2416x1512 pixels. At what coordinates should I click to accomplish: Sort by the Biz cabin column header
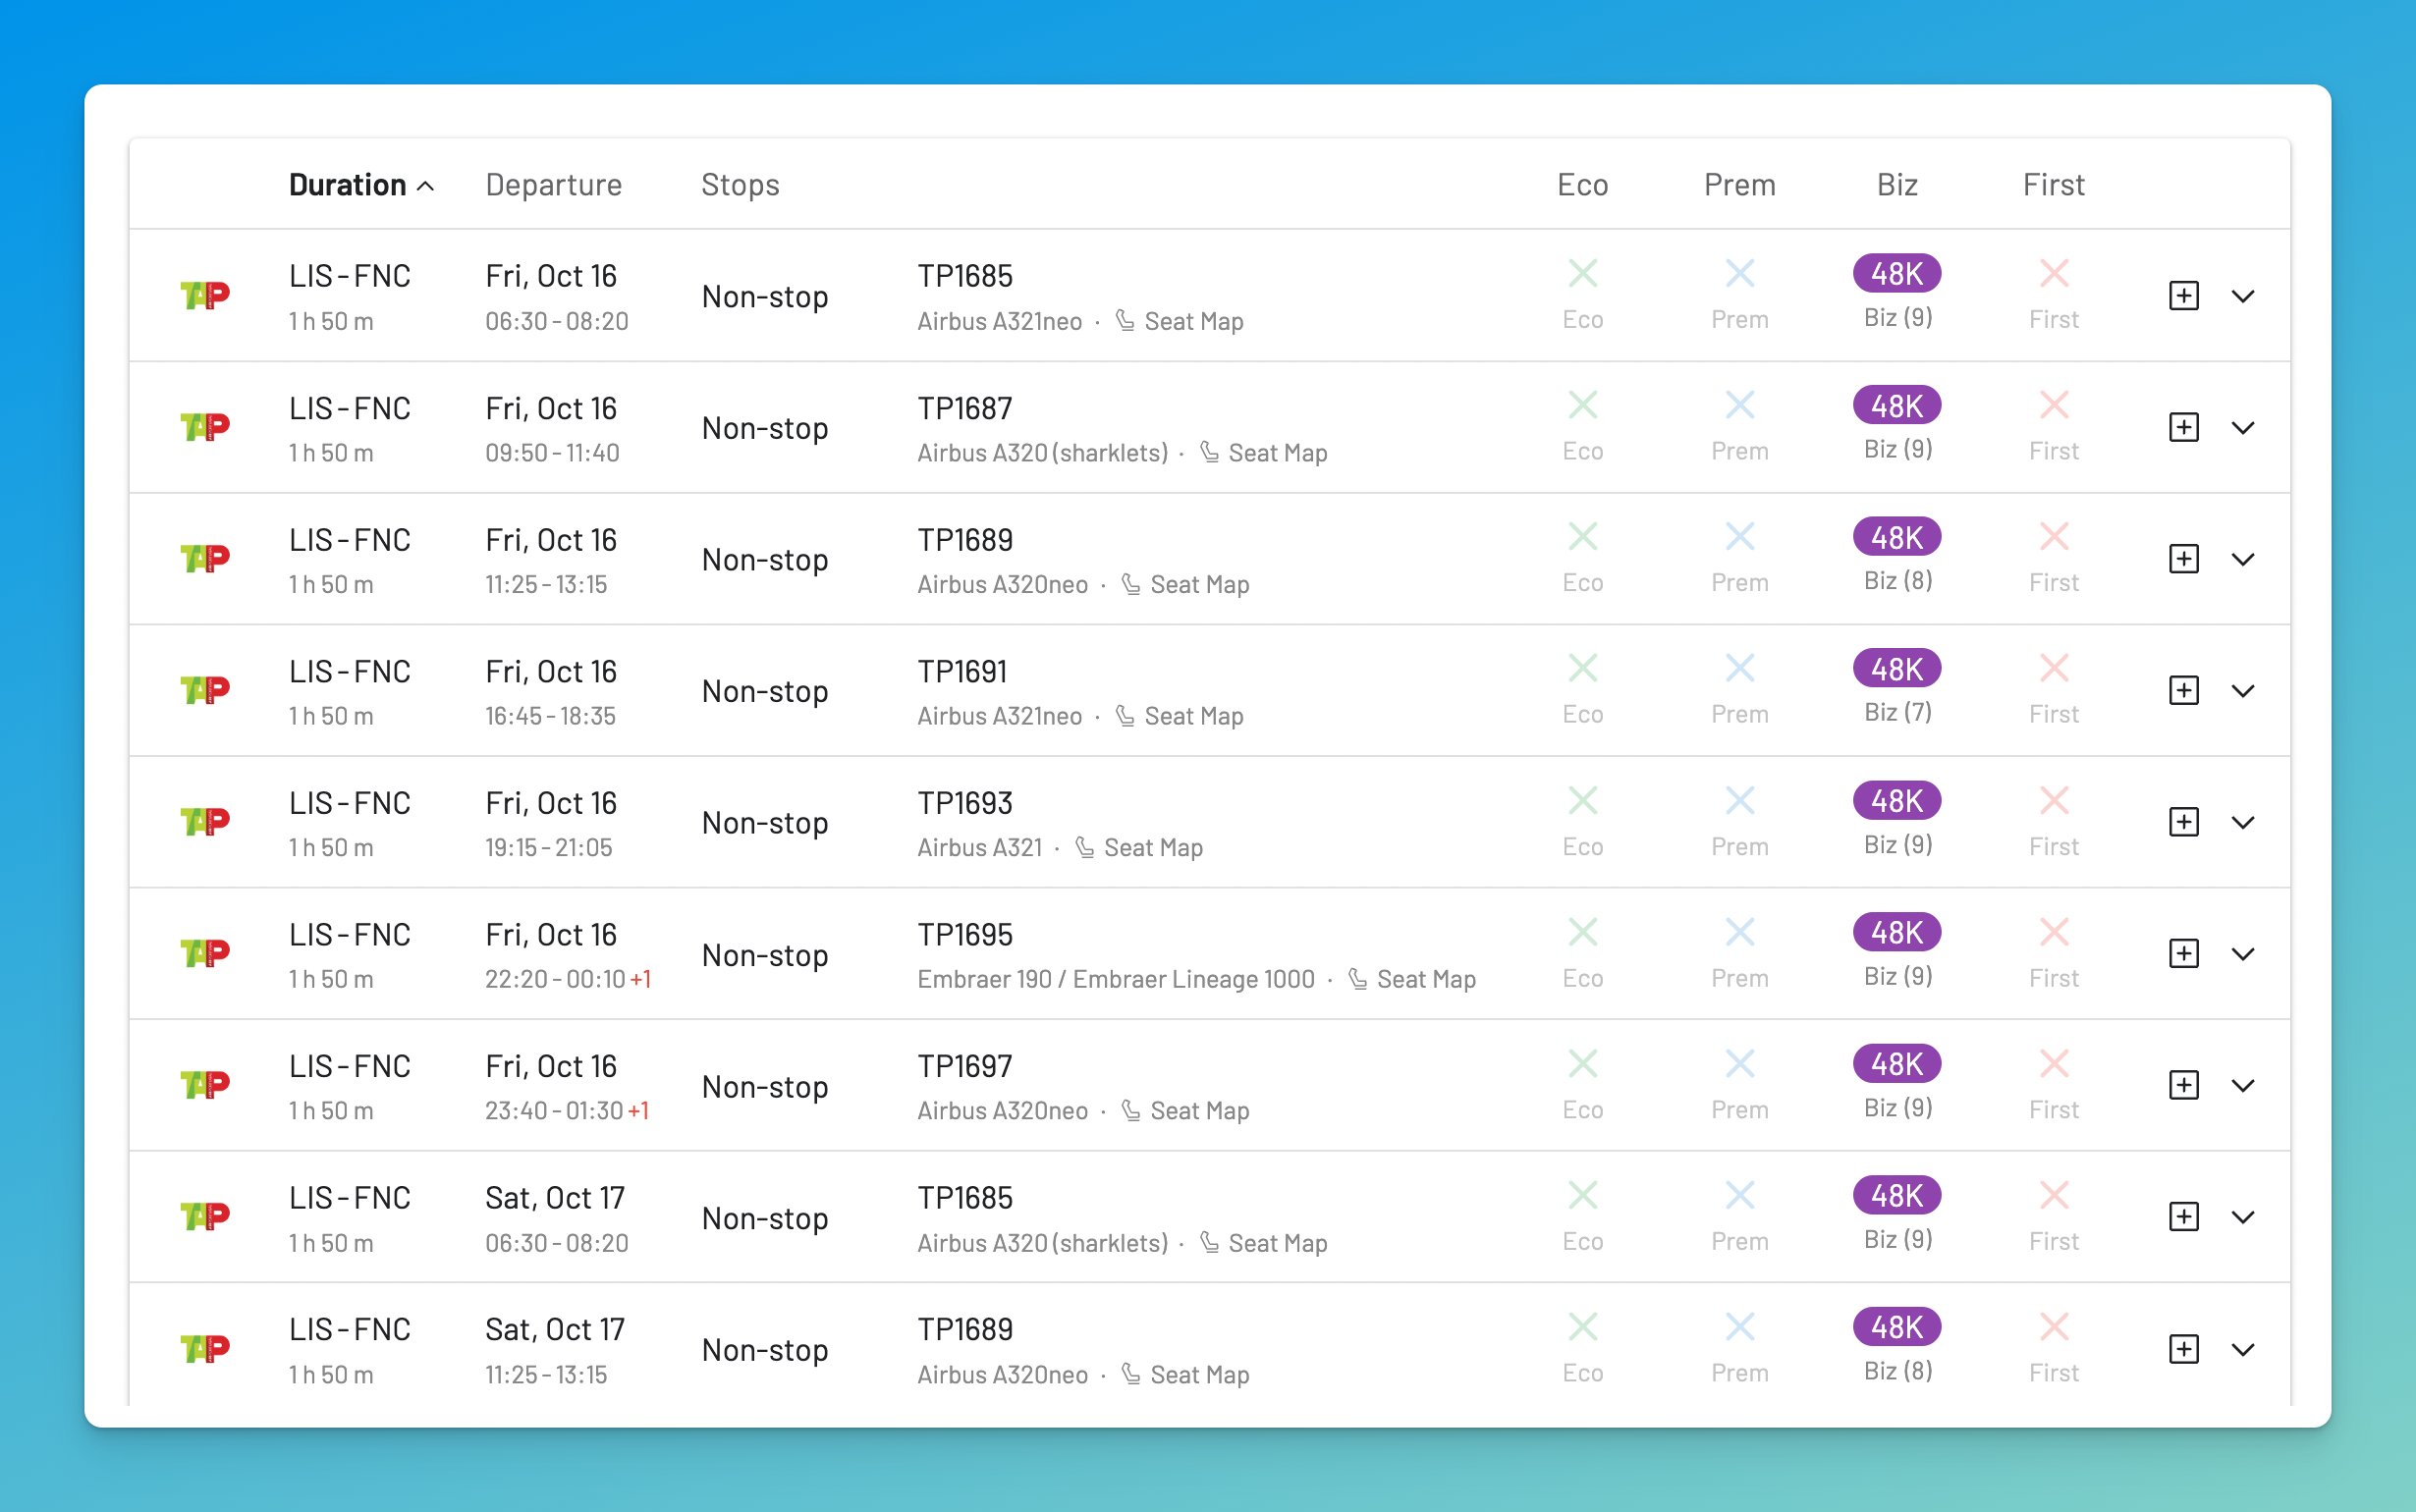pyautogui.click(x=1896, y=185)
